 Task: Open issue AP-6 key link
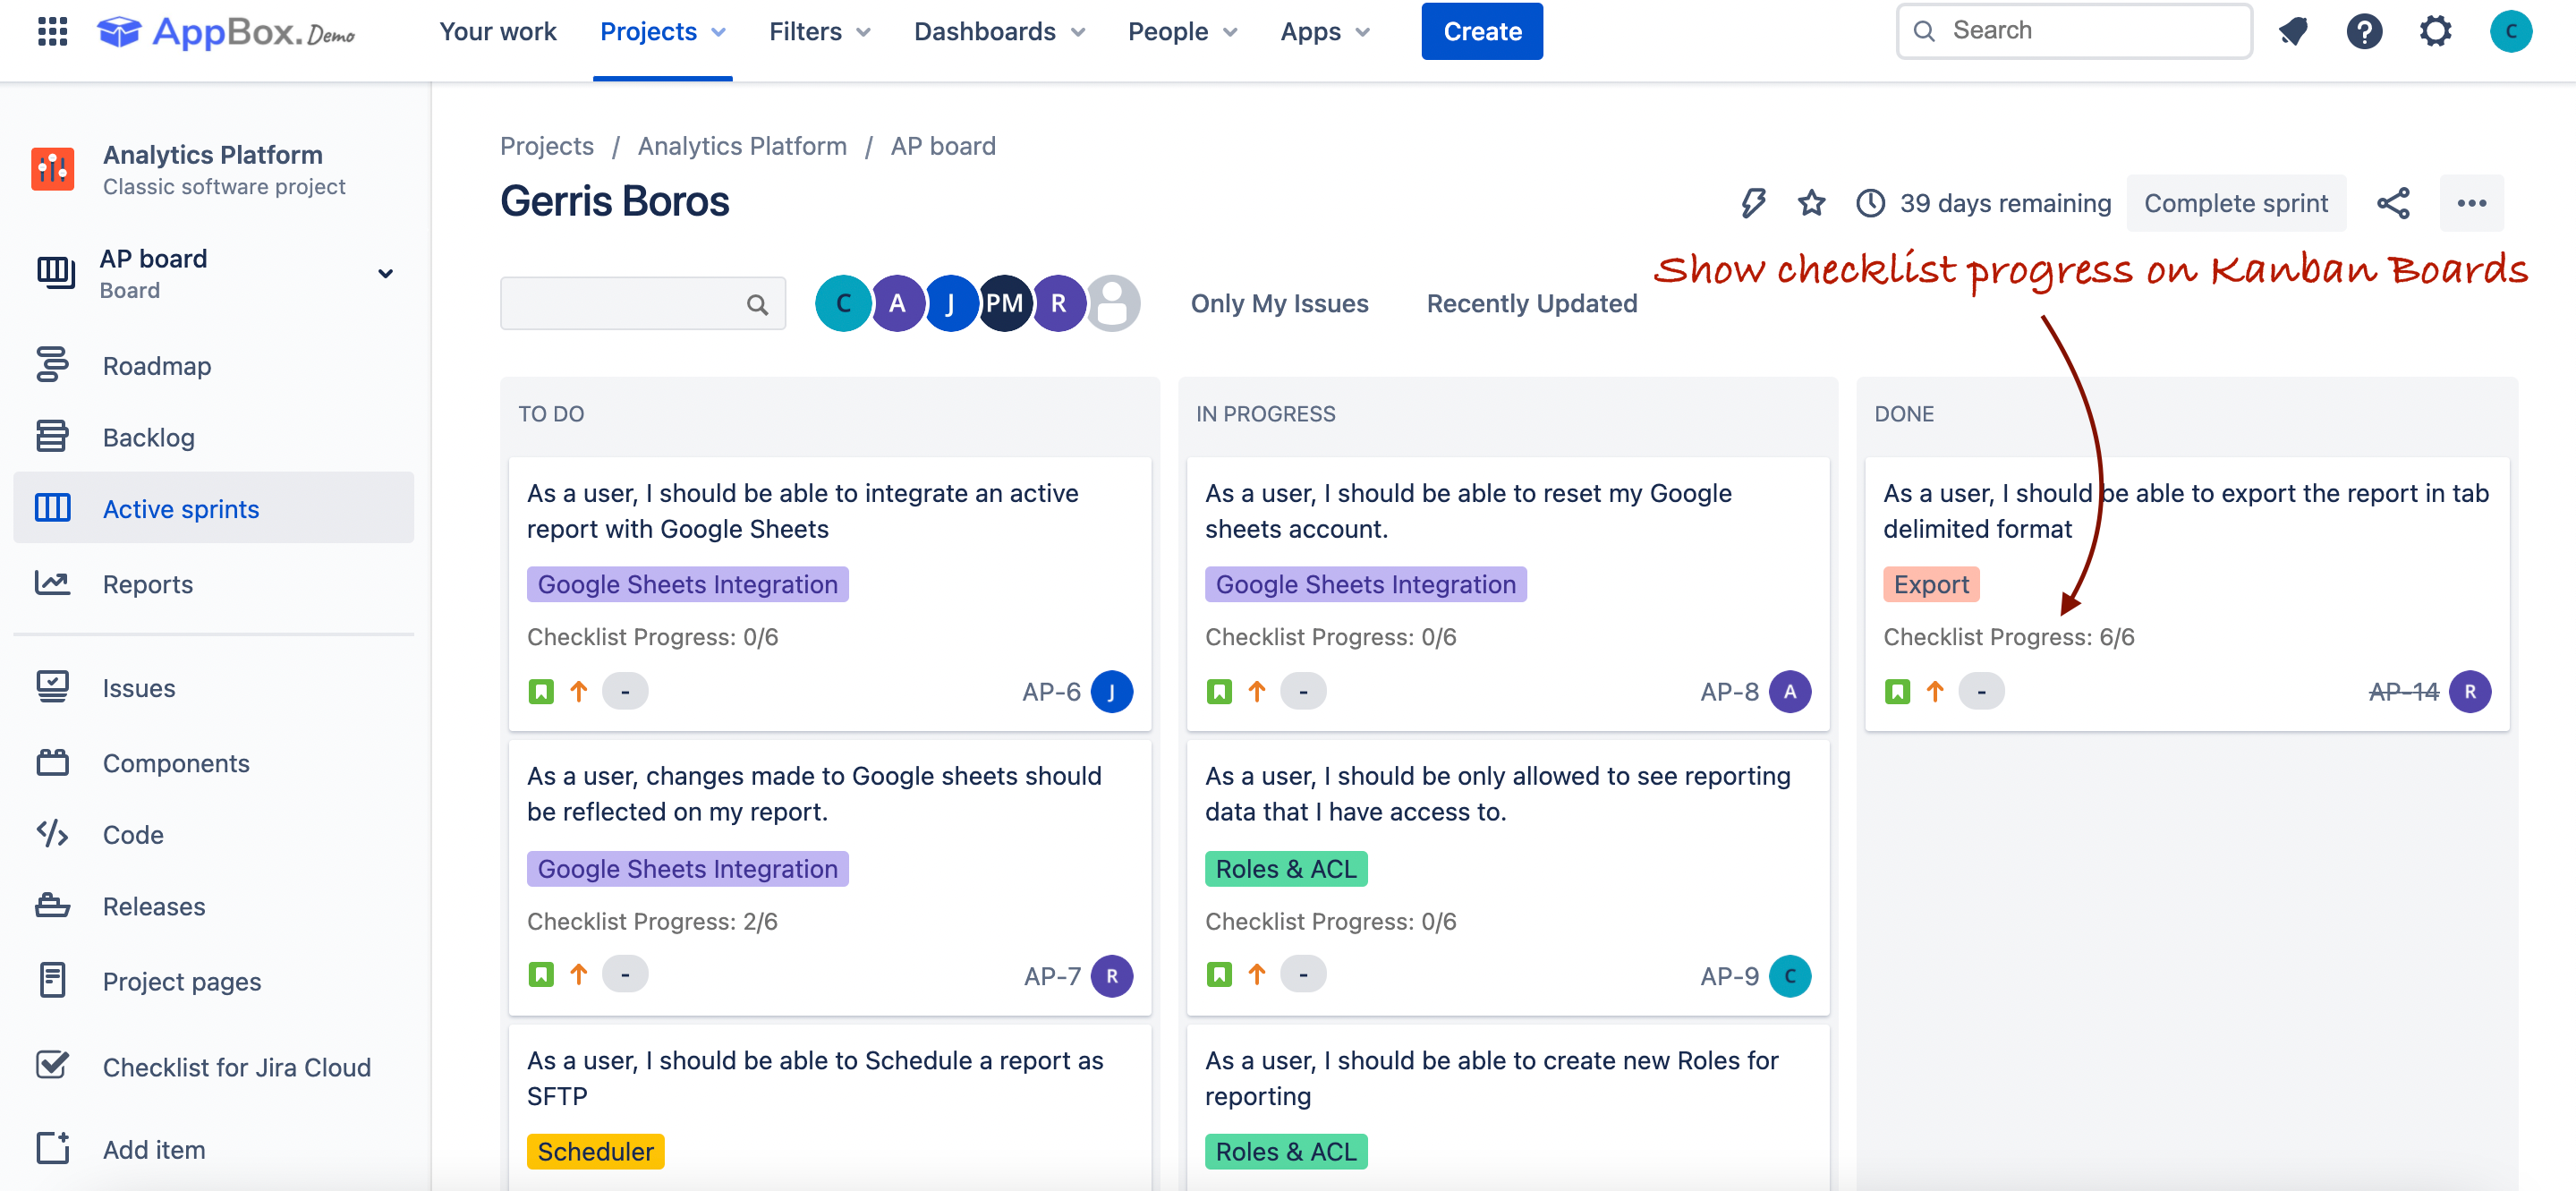tap(1050, 691)
